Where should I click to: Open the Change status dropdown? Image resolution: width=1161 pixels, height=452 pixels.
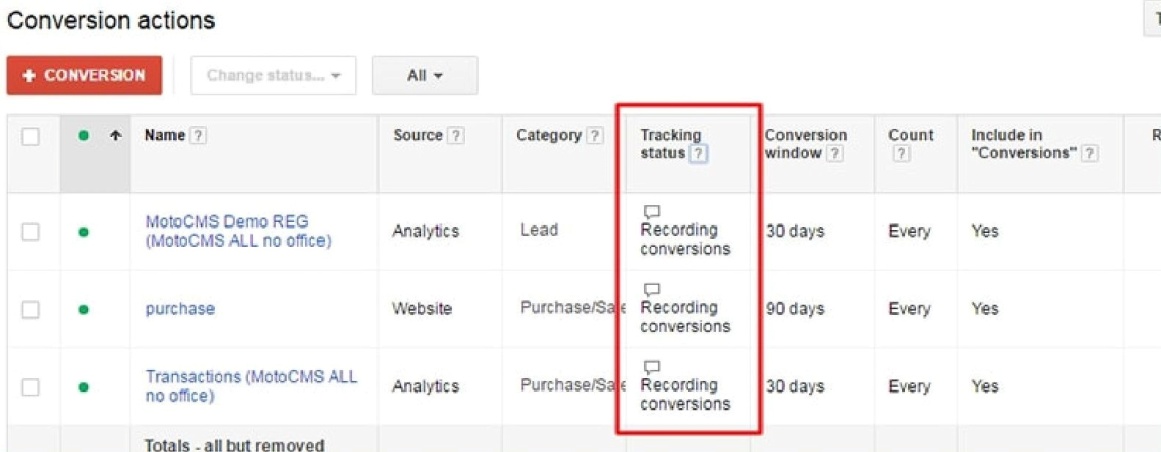pyautogui.click(x=273, y=76)
